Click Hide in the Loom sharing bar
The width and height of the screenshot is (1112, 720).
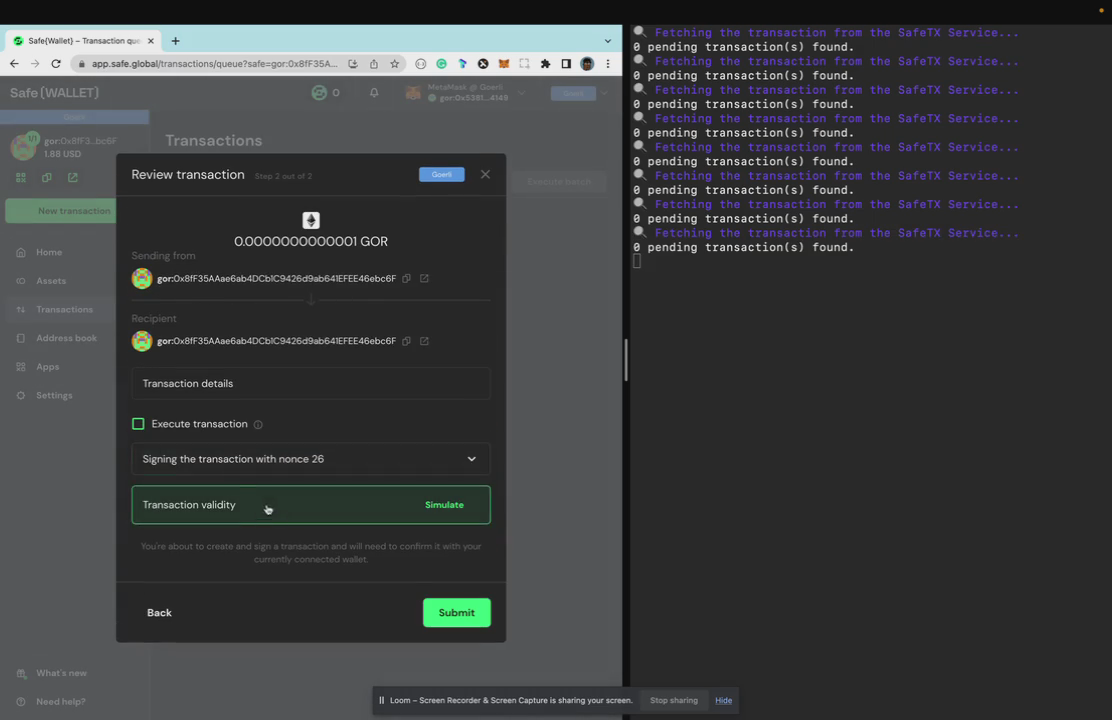click(x=723, y=701)
